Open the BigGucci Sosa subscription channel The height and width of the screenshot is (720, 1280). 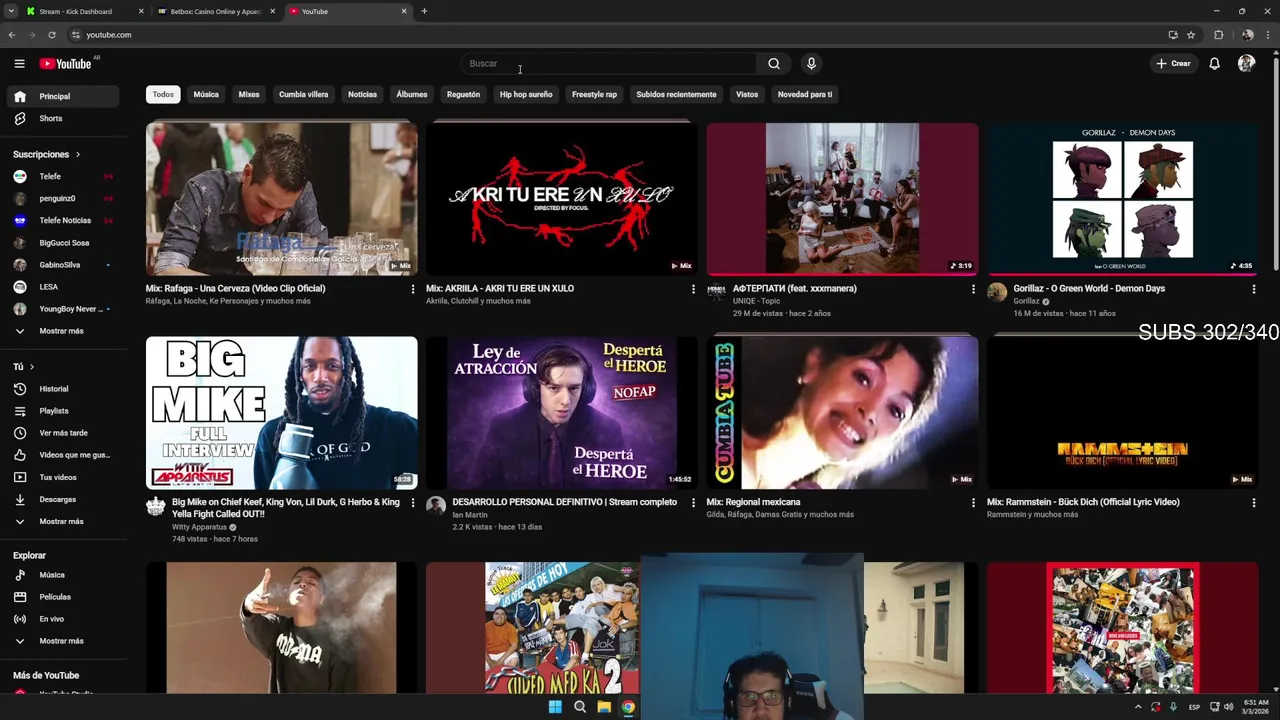pyautogui.click(x=62, y=243)
